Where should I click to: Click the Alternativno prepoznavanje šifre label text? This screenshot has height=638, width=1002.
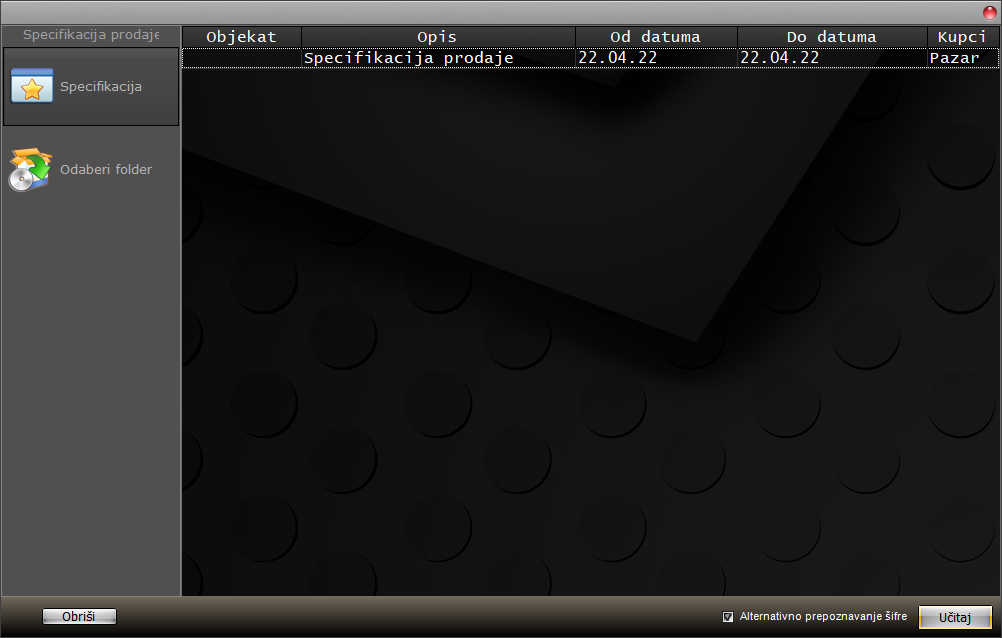point(823,616)
